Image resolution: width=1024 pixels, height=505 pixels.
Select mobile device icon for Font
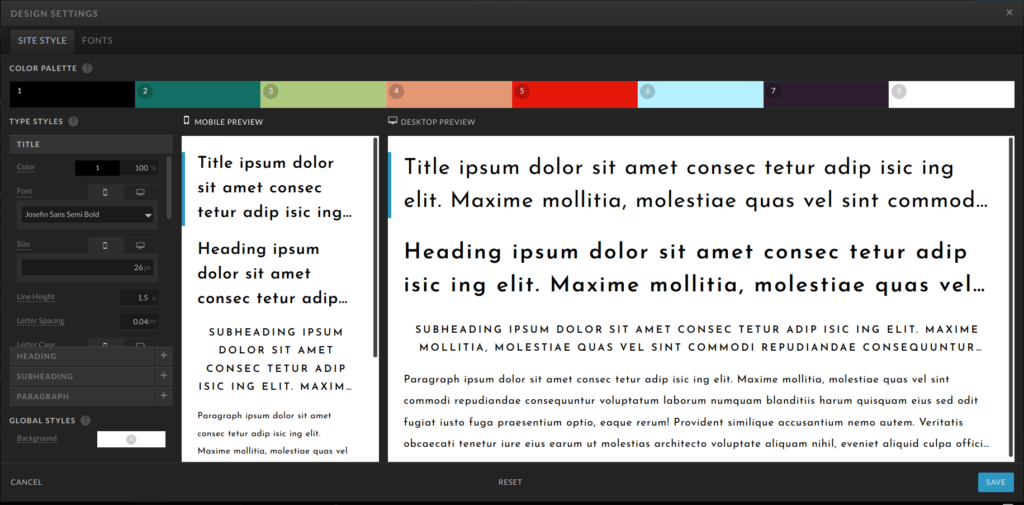105,193
